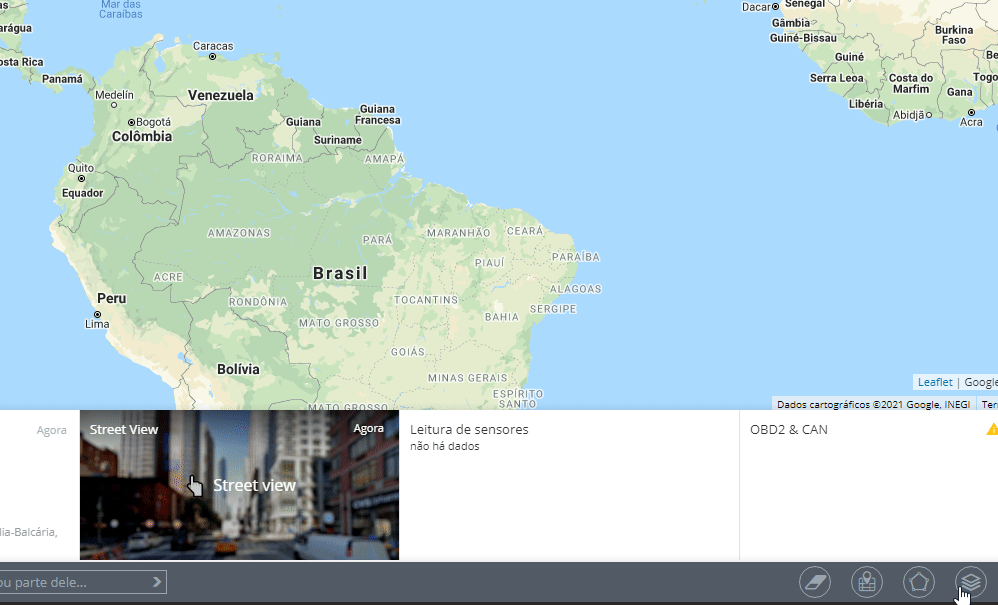Click the Brasil label on map
Image resolution: width=998 pixels, height=605 pixels.
pos(341,274)
